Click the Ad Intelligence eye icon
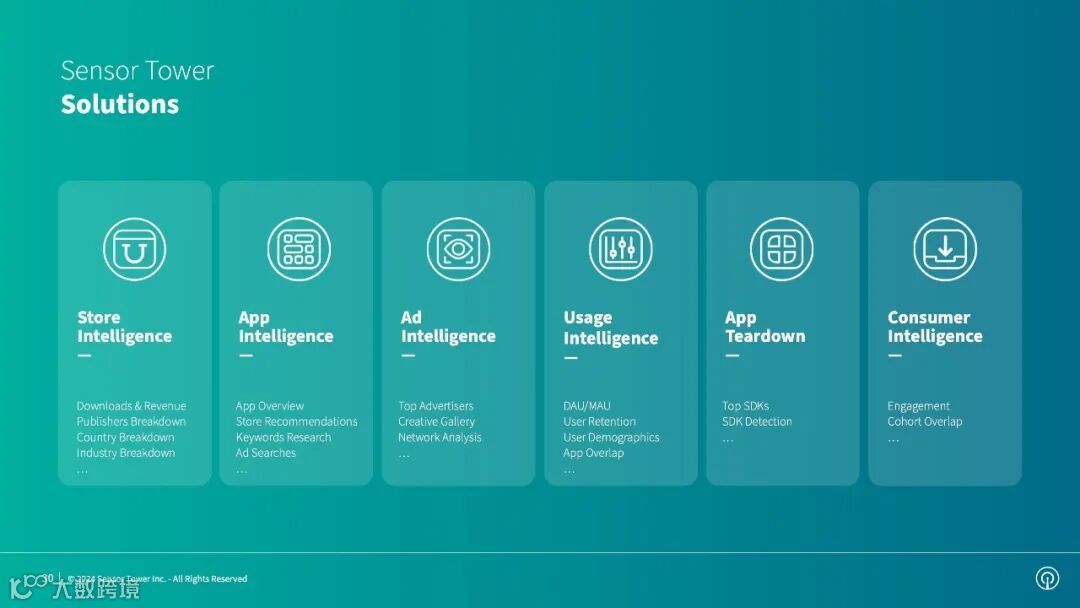1080x608 pixels. pos(458,249)
